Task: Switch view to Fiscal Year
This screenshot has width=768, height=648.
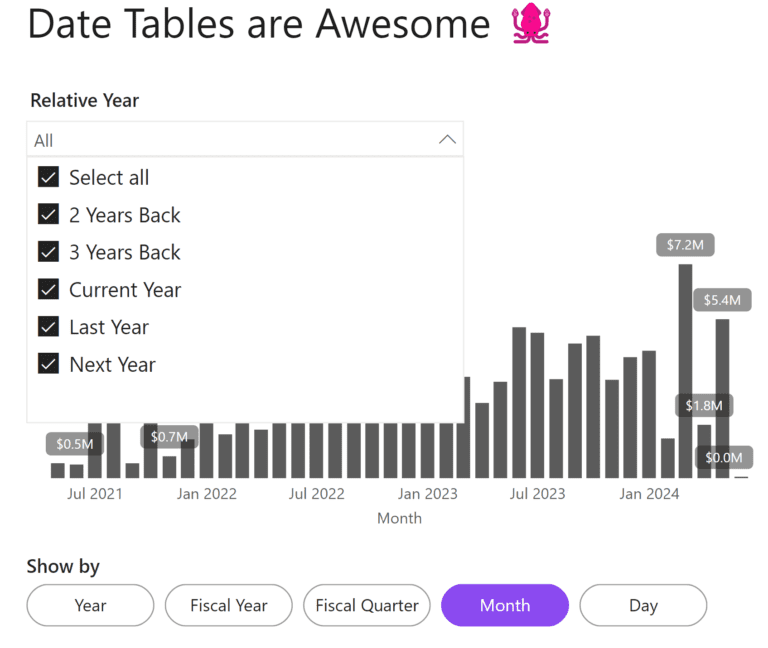Action: click(x=228, y=605)
